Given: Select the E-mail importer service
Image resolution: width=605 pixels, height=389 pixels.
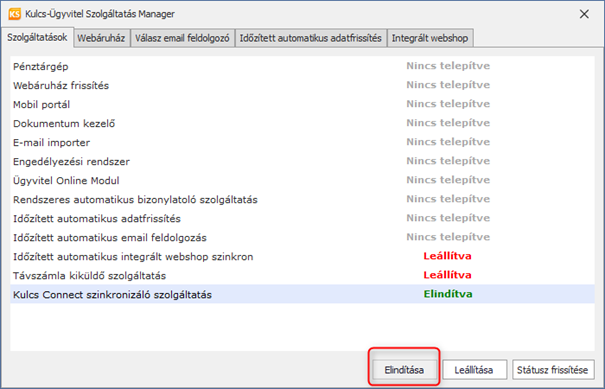Looking at the screenshot, I should tap(302, 142).
